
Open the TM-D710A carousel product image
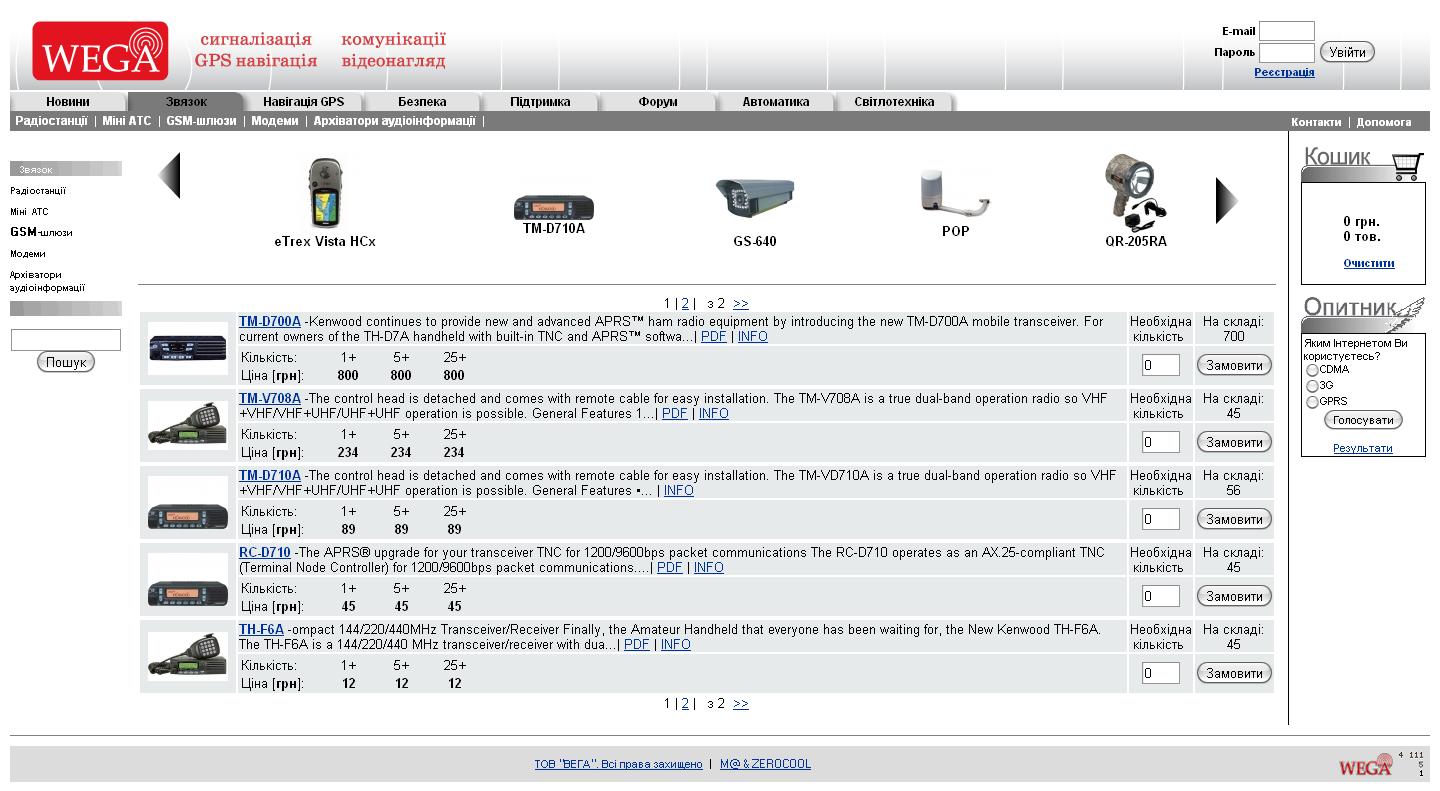[554, 207]
